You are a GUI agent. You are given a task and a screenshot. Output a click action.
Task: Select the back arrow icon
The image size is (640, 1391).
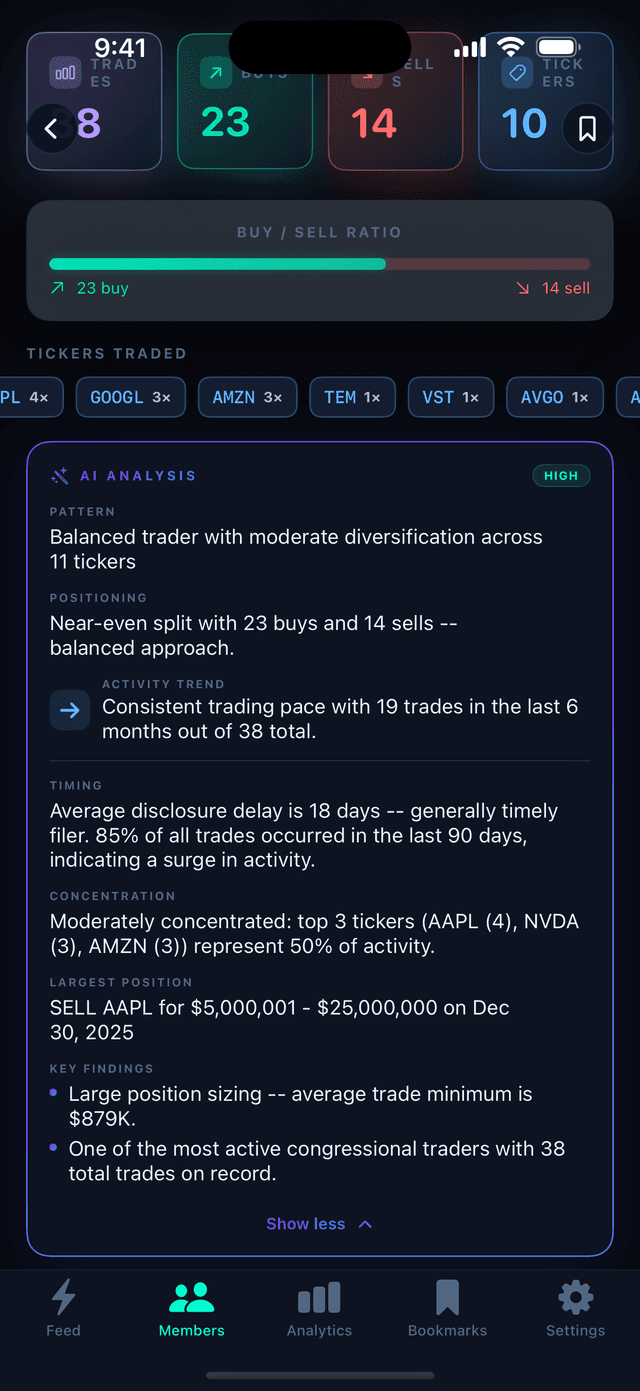[52, 128]
